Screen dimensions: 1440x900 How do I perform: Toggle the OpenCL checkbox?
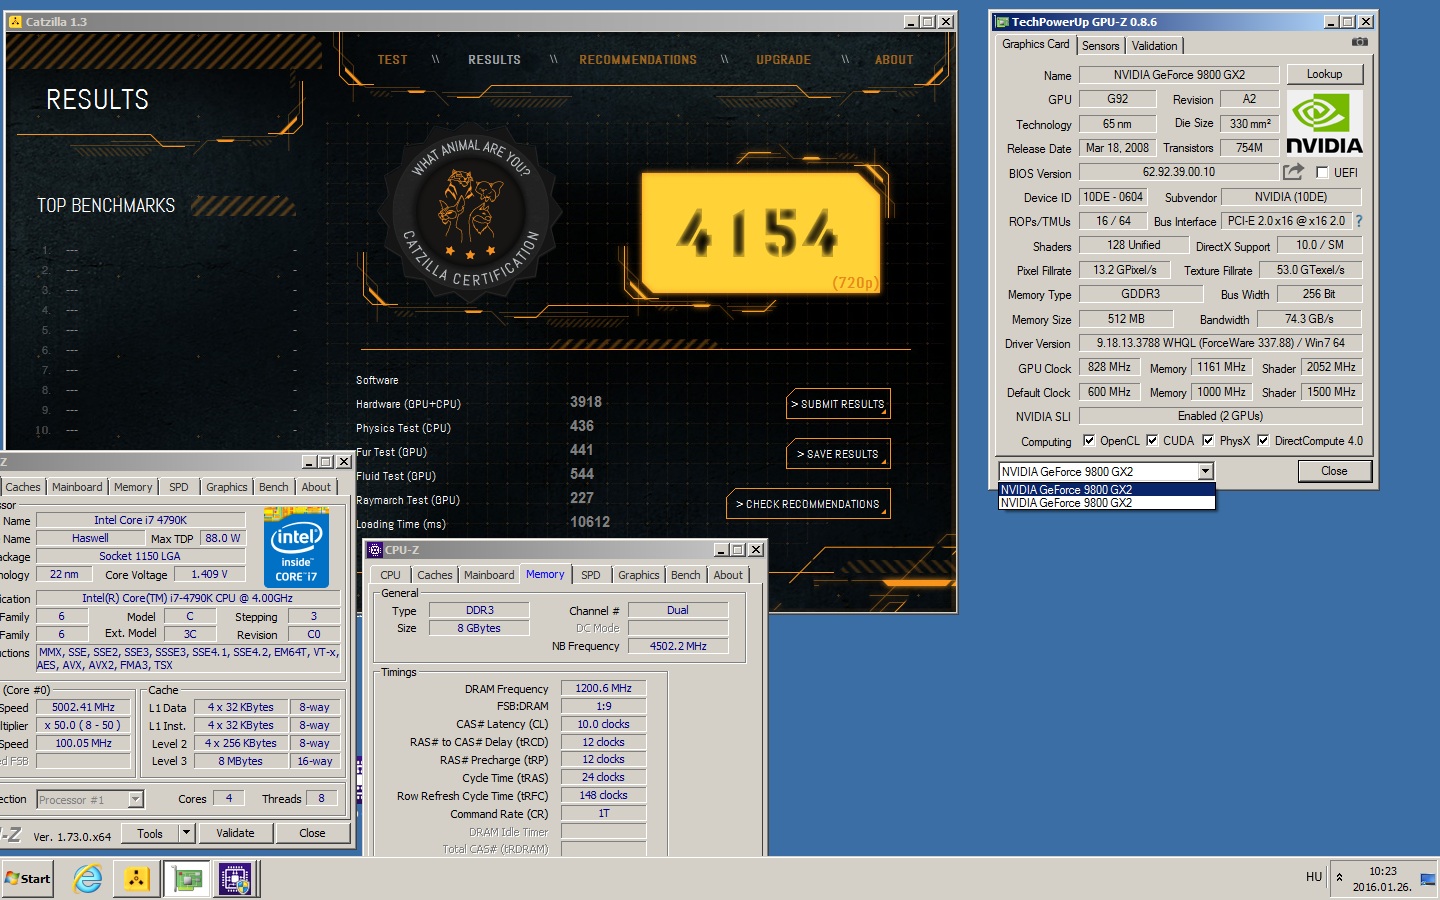1089,440
